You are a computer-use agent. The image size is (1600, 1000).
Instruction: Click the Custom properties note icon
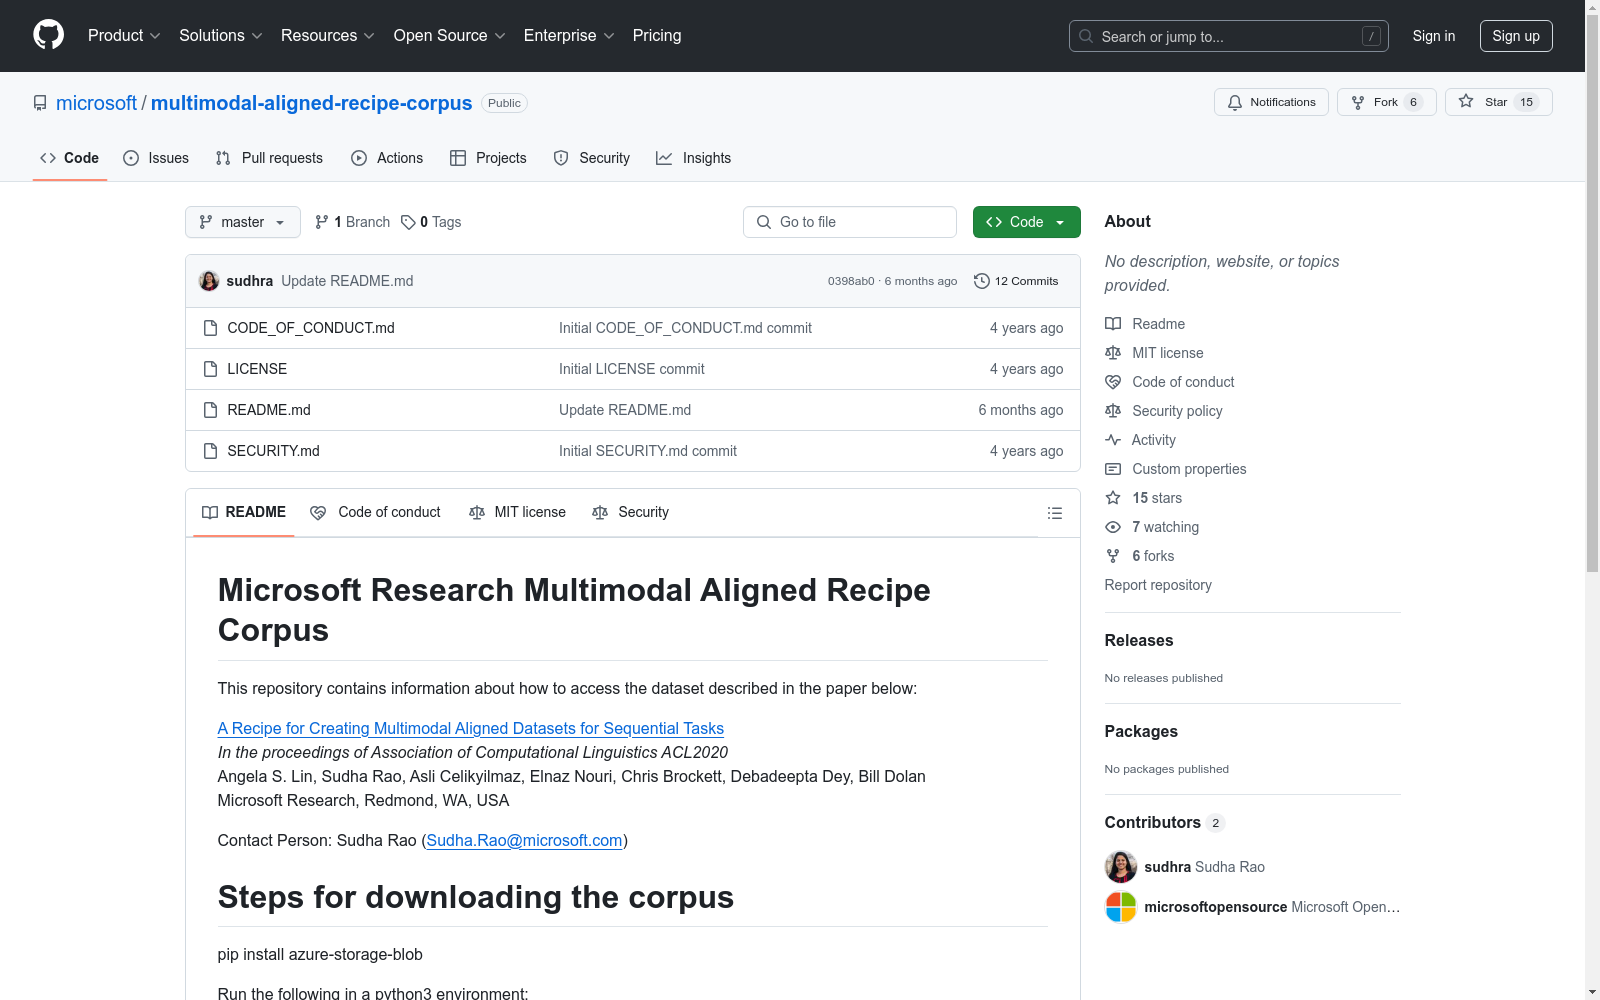pos(1113,469)
